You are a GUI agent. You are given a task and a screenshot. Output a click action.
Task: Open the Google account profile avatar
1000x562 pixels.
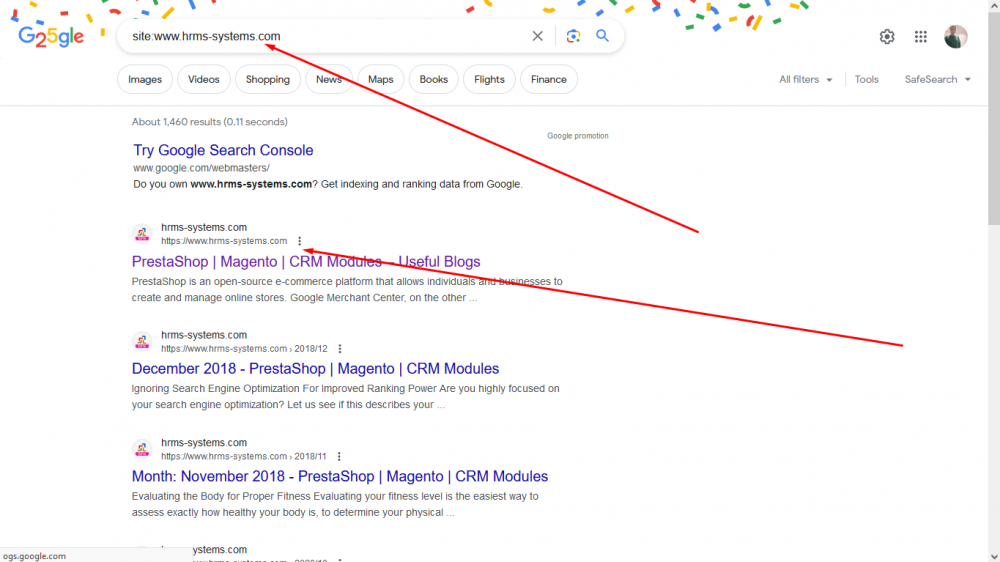[x=955, y=37]
